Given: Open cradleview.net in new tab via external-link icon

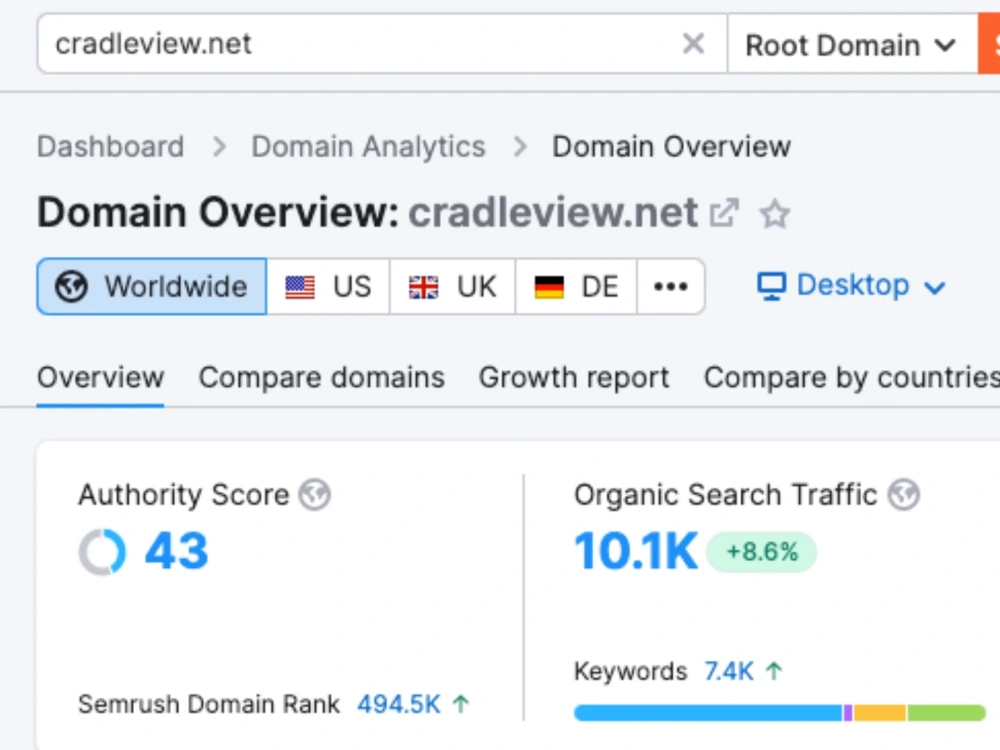Looking at the screenshot, I should coord(724,213).
